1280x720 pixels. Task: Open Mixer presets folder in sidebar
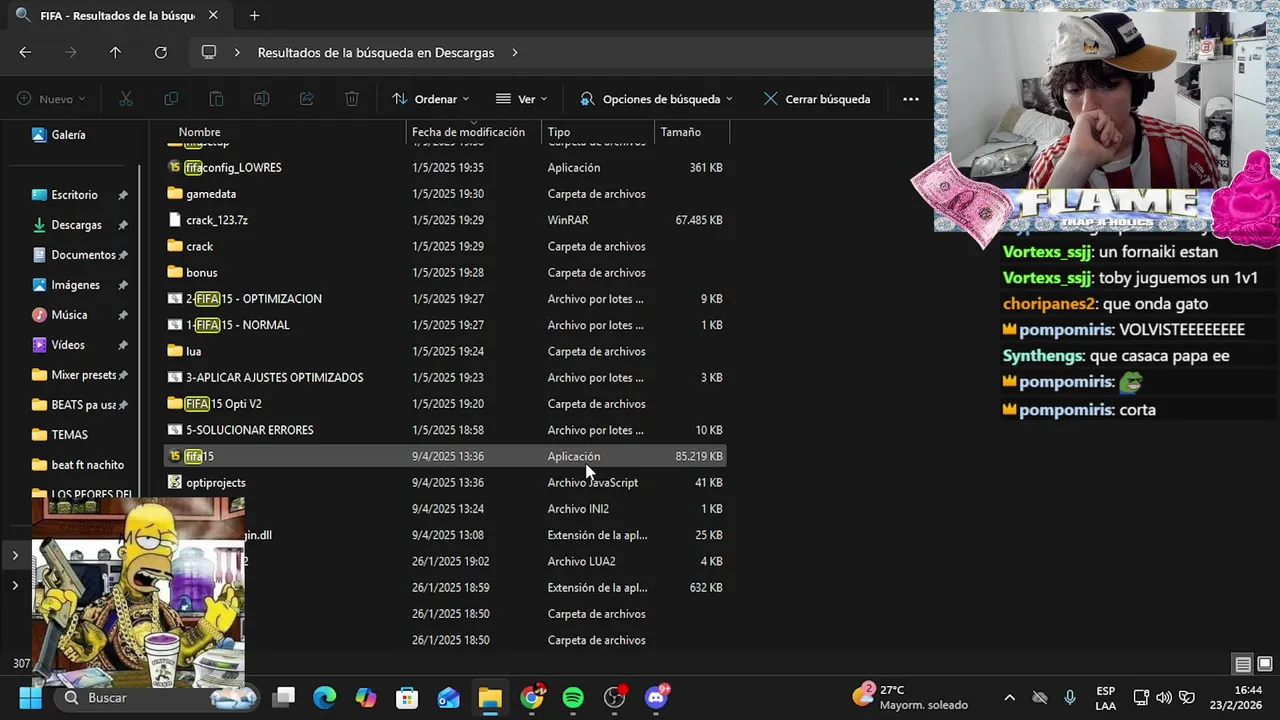tap(84, 375)
